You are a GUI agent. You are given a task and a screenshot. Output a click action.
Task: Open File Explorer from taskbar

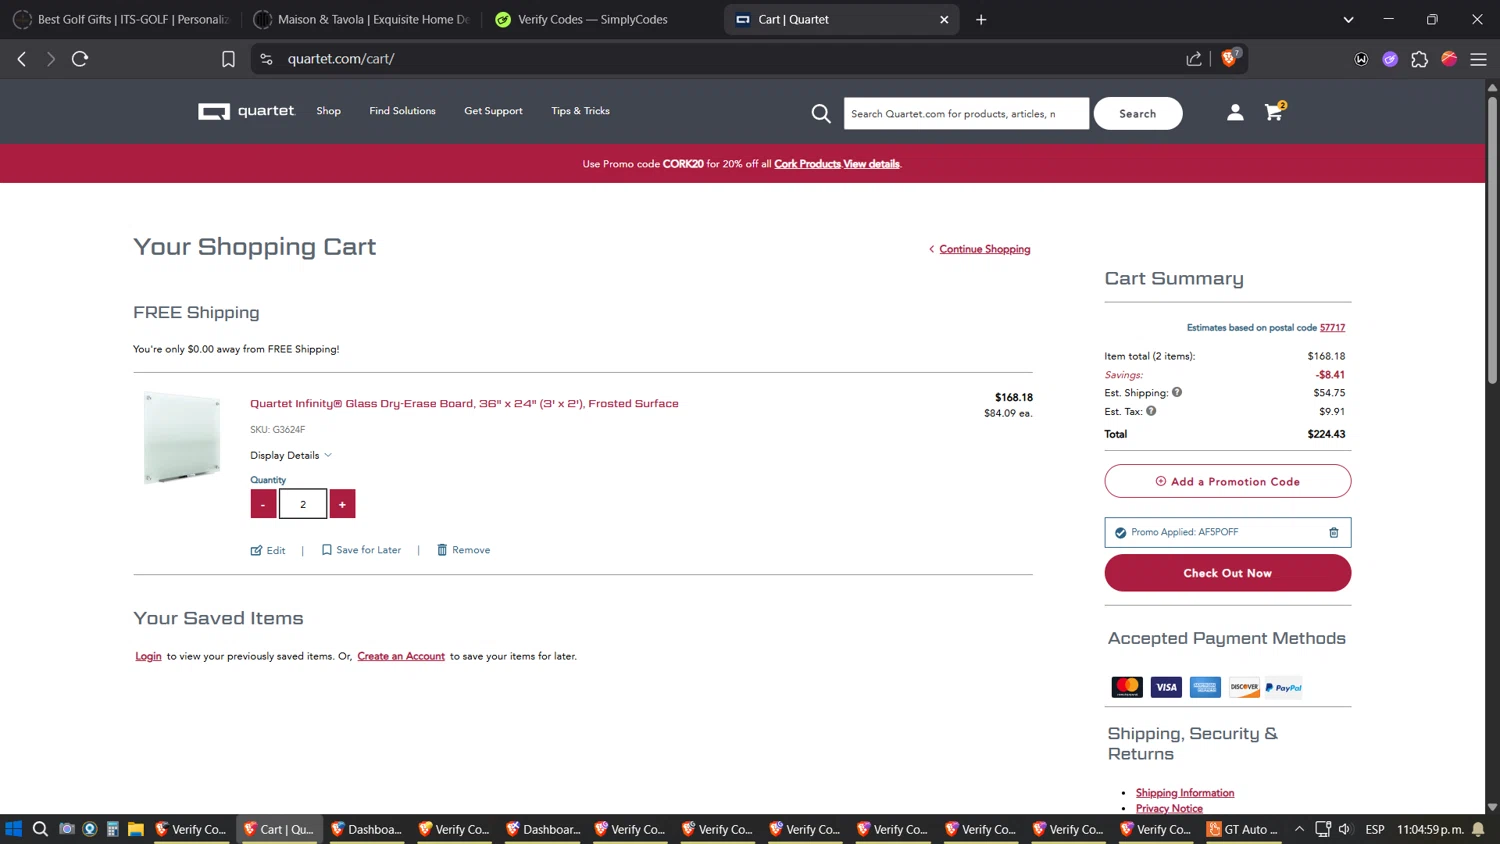[136, 829]
